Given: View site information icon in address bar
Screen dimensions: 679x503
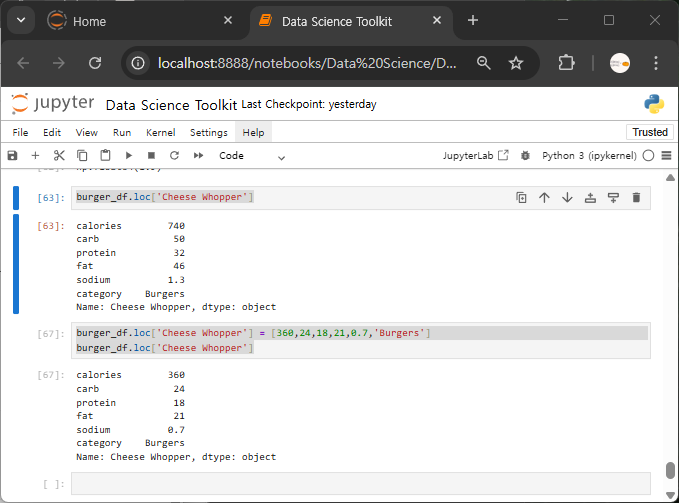Looking at the screenshot, I should point(138,63).
